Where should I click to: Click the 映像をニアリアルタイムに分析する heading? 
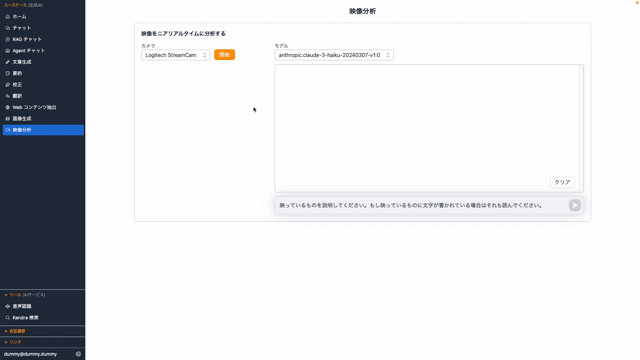click(183, 34)
